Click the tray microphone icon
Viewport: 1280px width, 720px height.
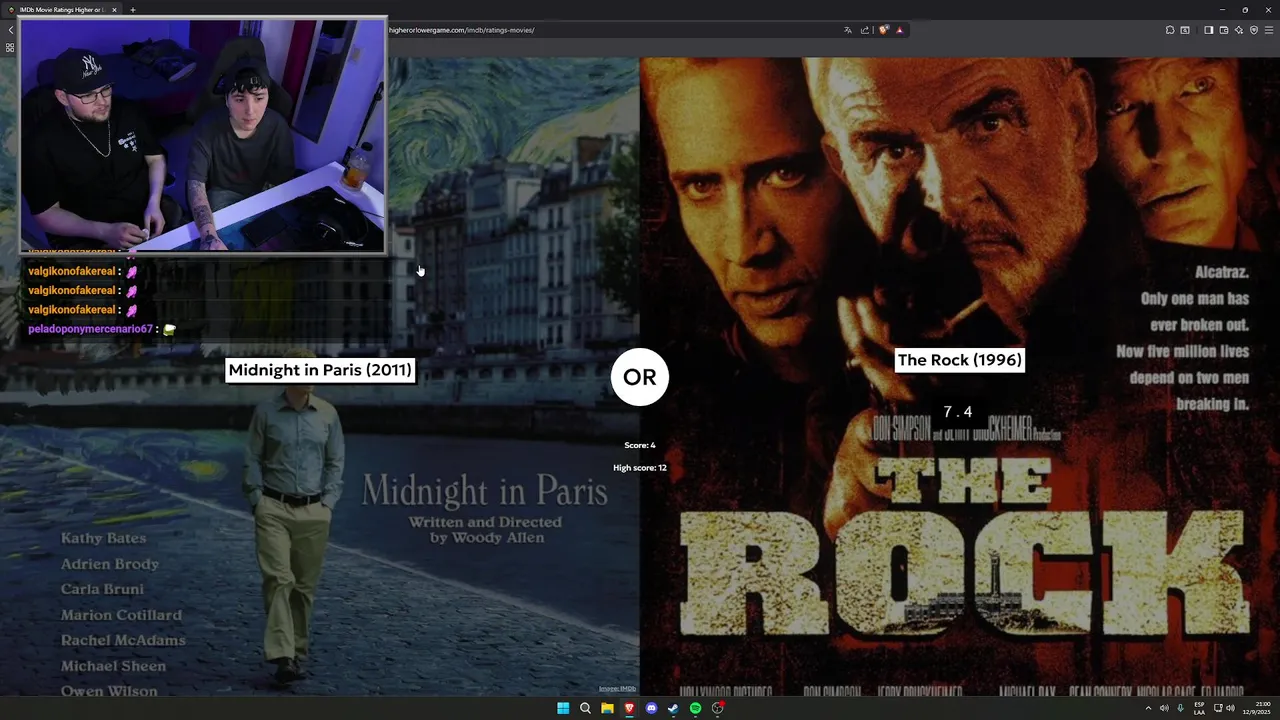click(x=1180, y=708)
